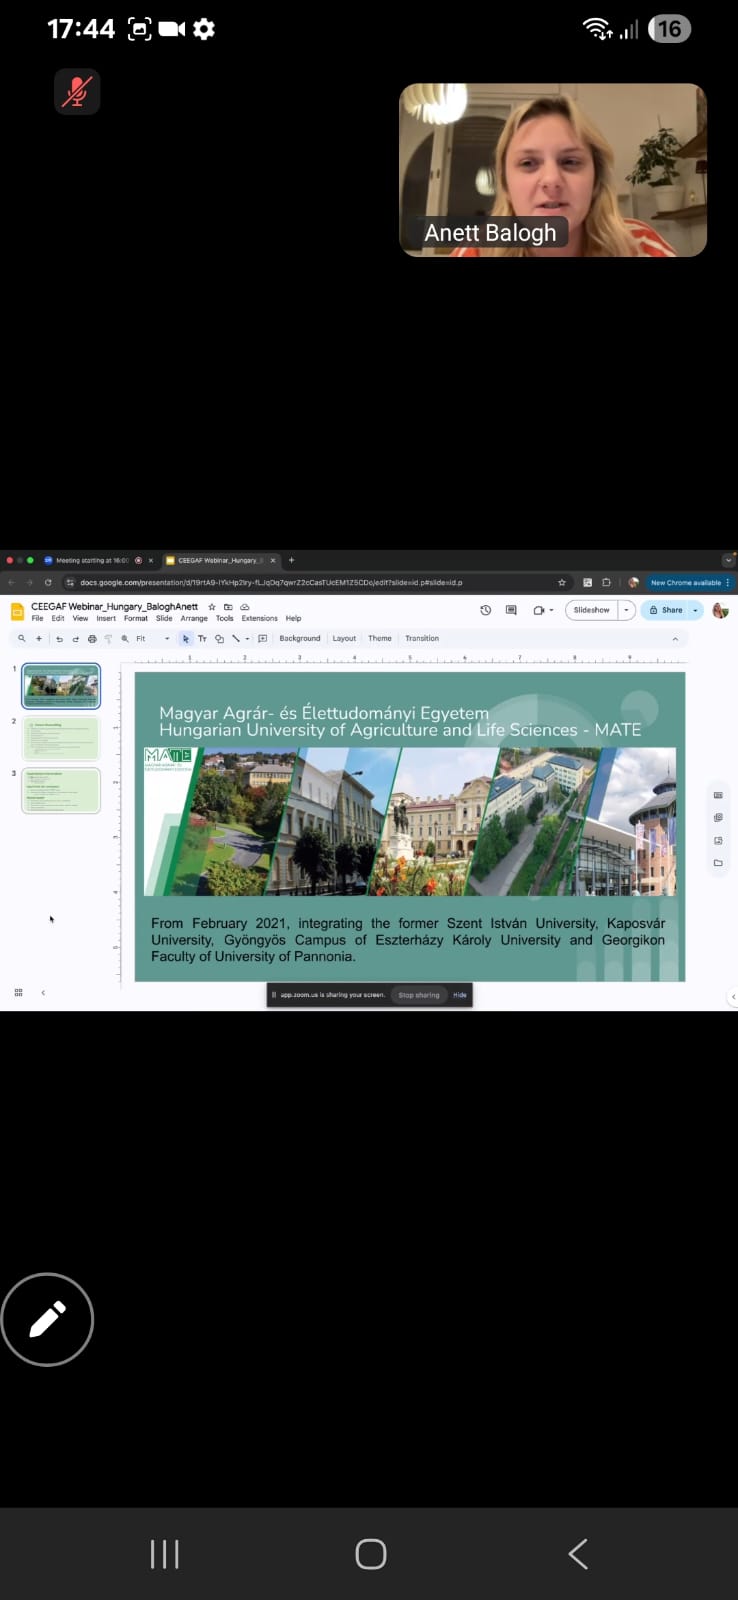
Task: Tap the pencil annotate button
Action: 47,1319
